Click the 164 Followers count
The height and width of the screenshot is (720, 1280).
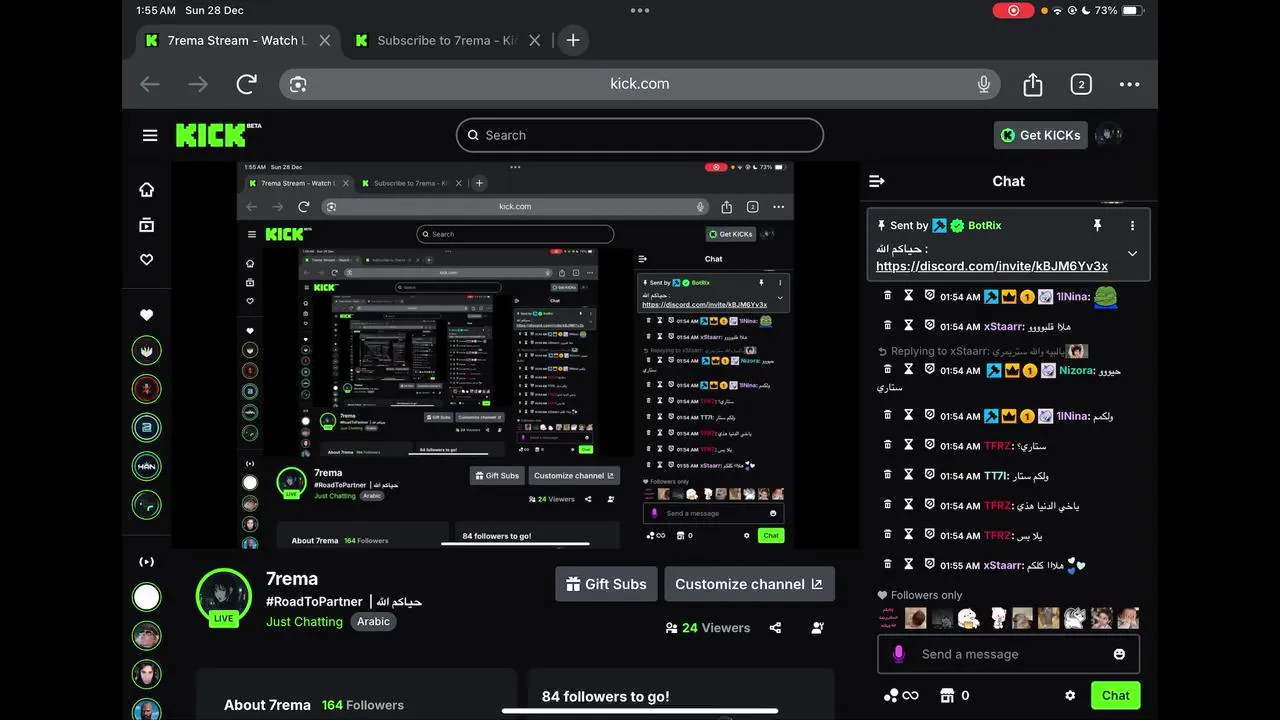363,705
